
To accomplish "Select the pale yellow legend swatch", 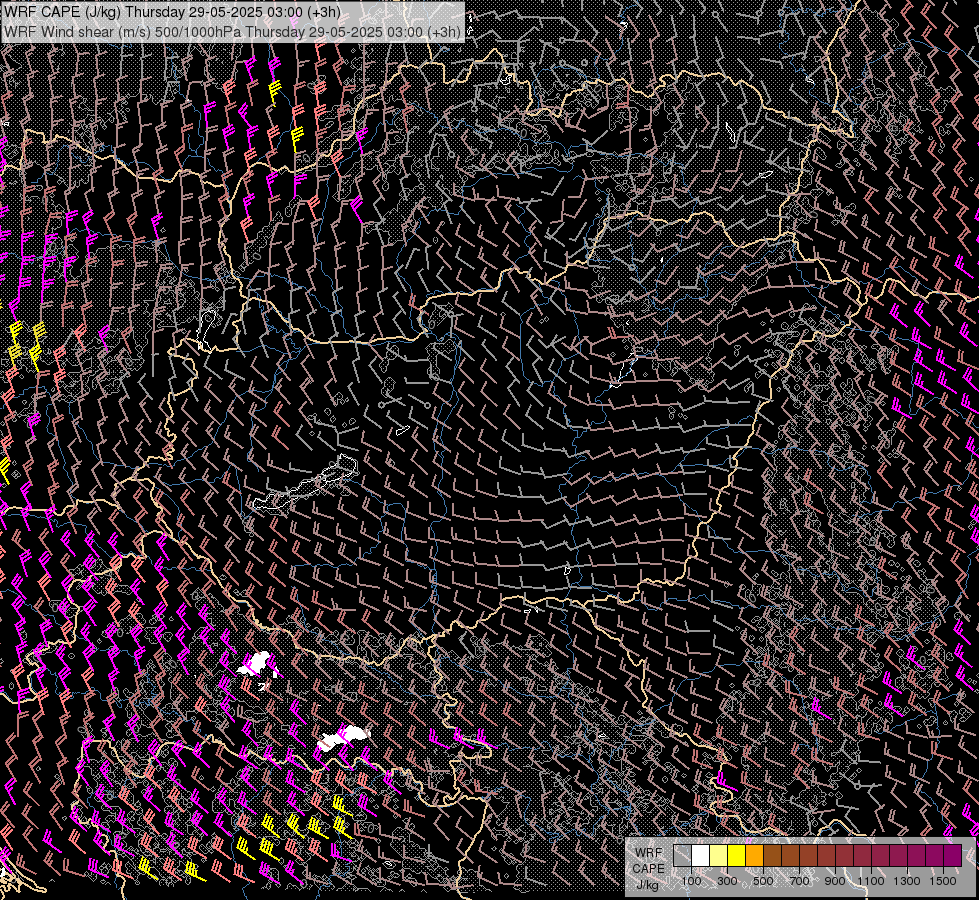I will pyautogui.click(x=719, y=856).
